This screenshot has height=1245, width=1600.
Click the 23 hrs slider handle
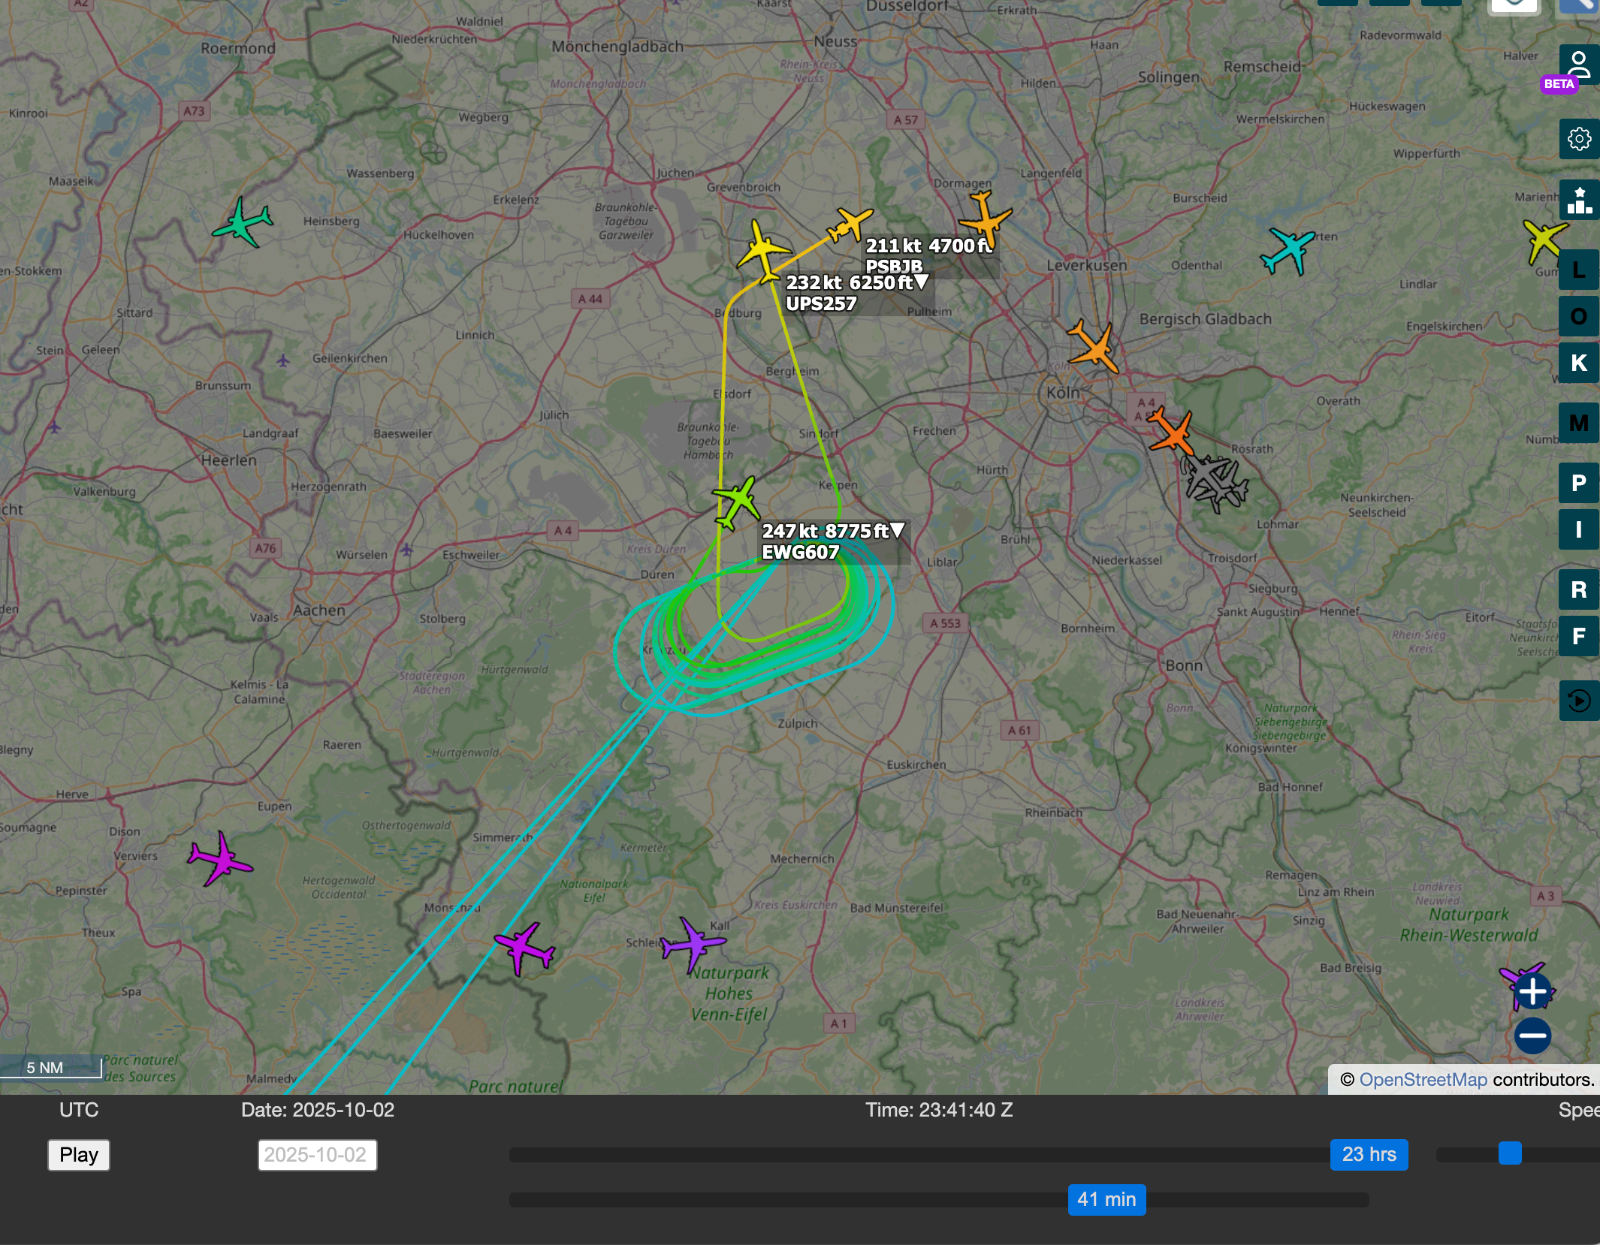coord(1369,1154)
